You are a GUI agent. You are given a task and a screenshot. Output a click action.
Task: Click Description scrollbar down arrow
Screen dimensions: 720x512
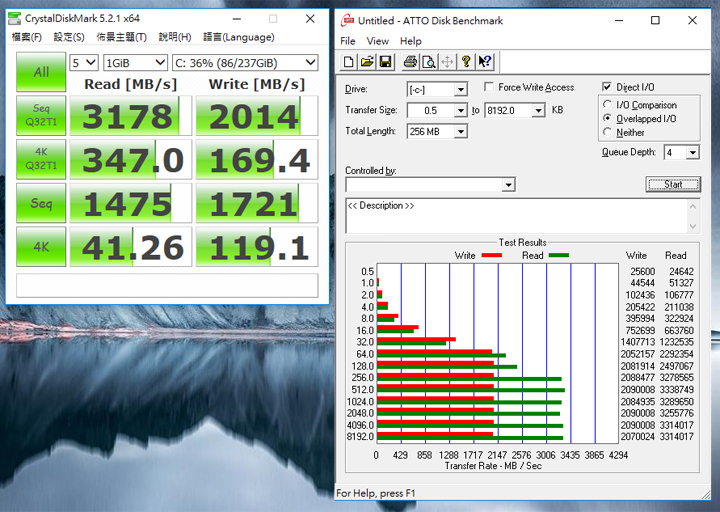tap(693, 226)
